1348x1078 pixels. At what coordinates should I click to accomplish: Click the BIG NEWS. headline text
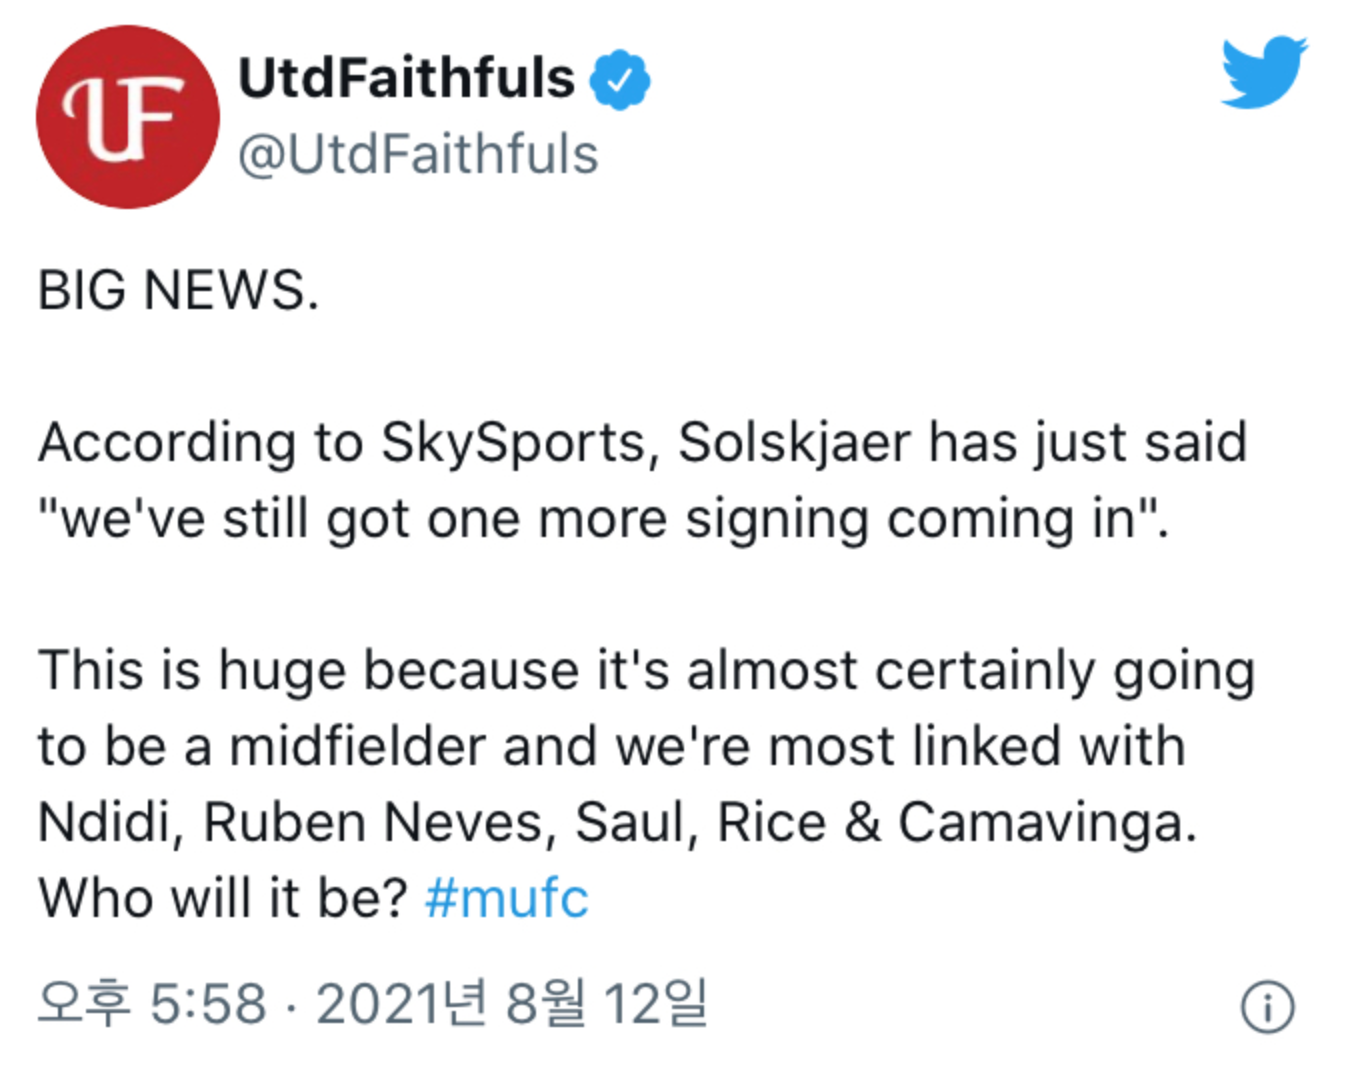tap(179, 291)
